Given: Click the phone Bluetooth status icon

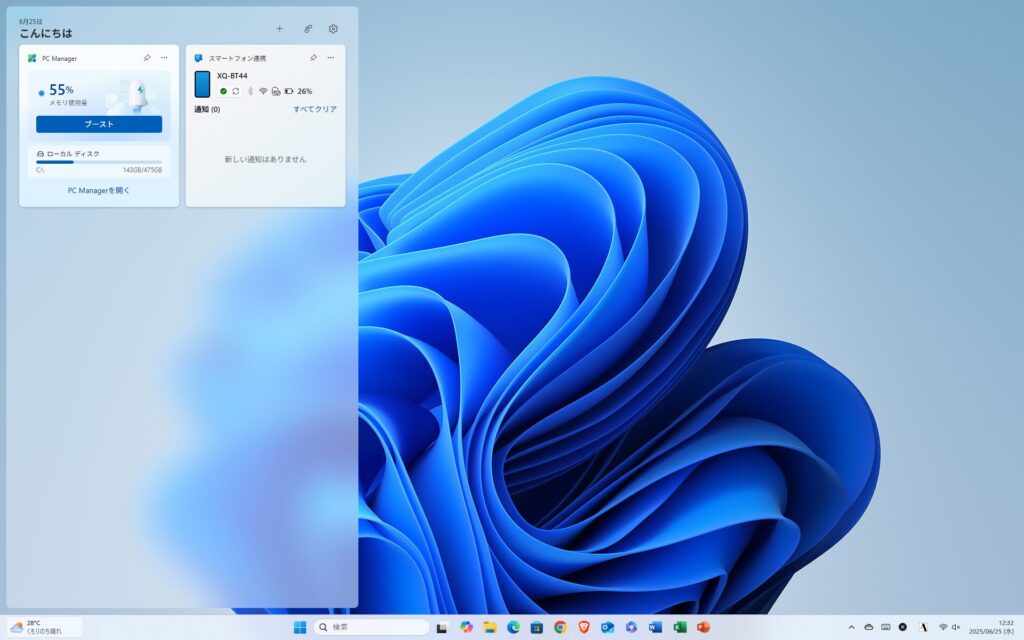Looking at the screenshot, I should pyautogui.click(x=249, y=91).
